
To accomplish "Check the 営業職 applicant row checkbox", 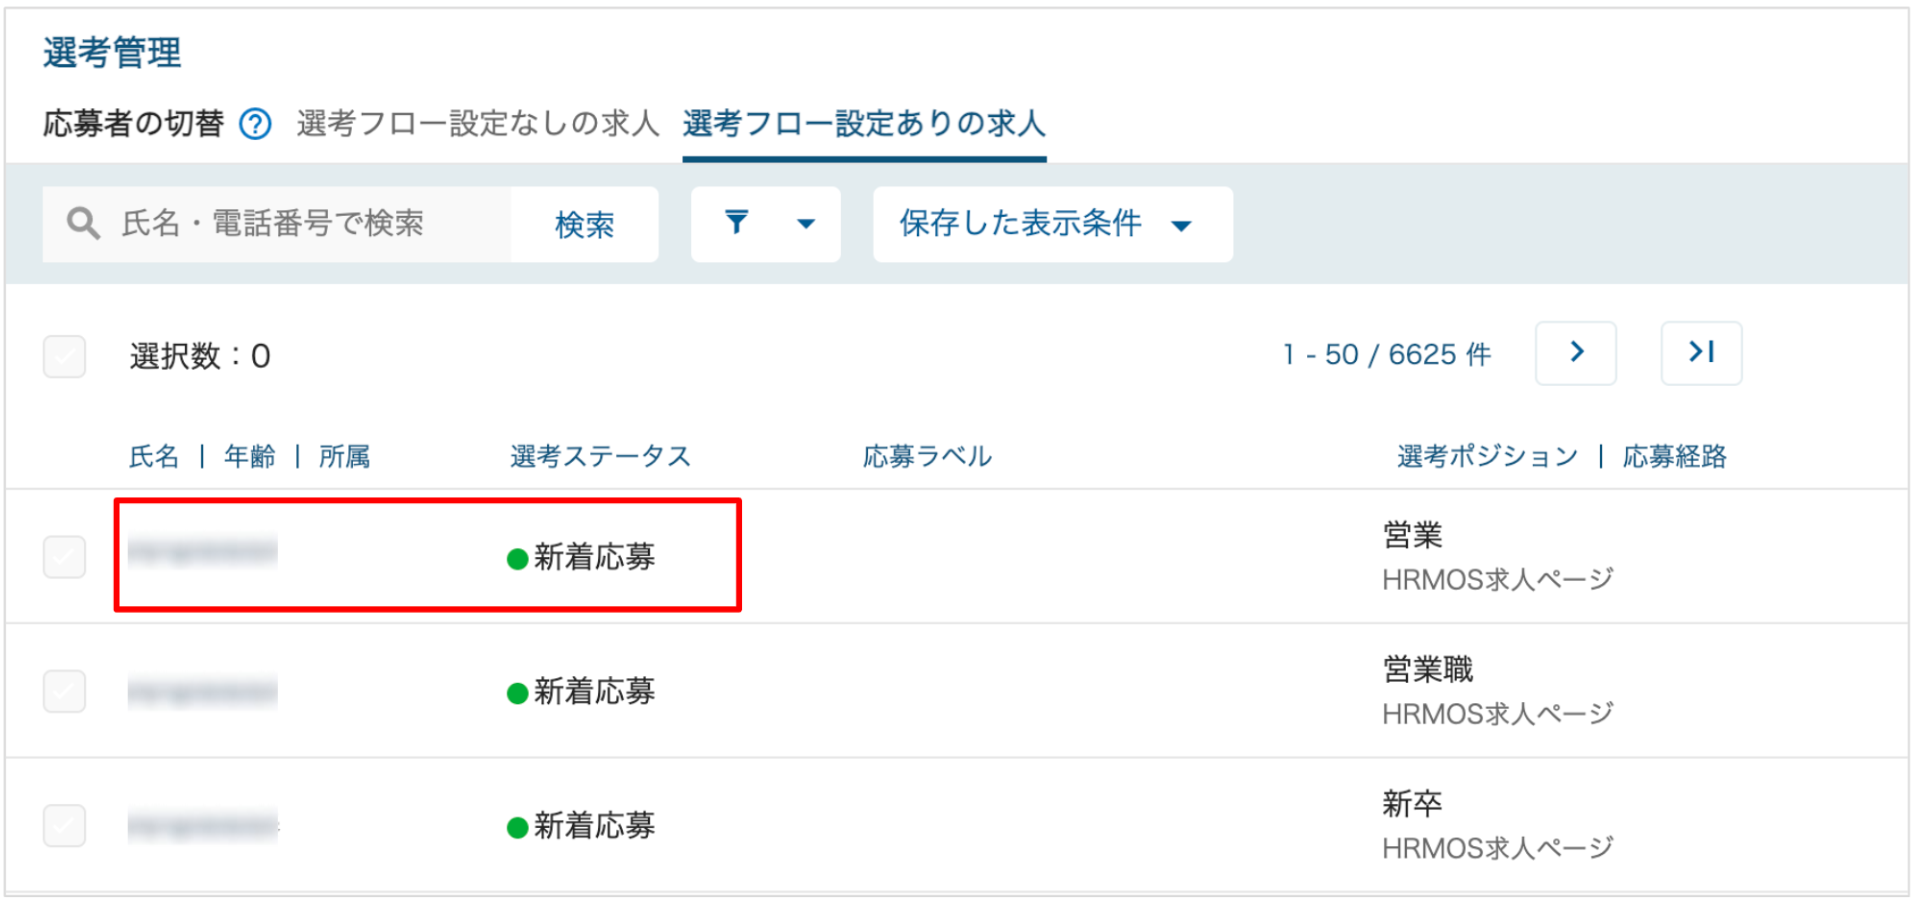I will tap(64, 691).
